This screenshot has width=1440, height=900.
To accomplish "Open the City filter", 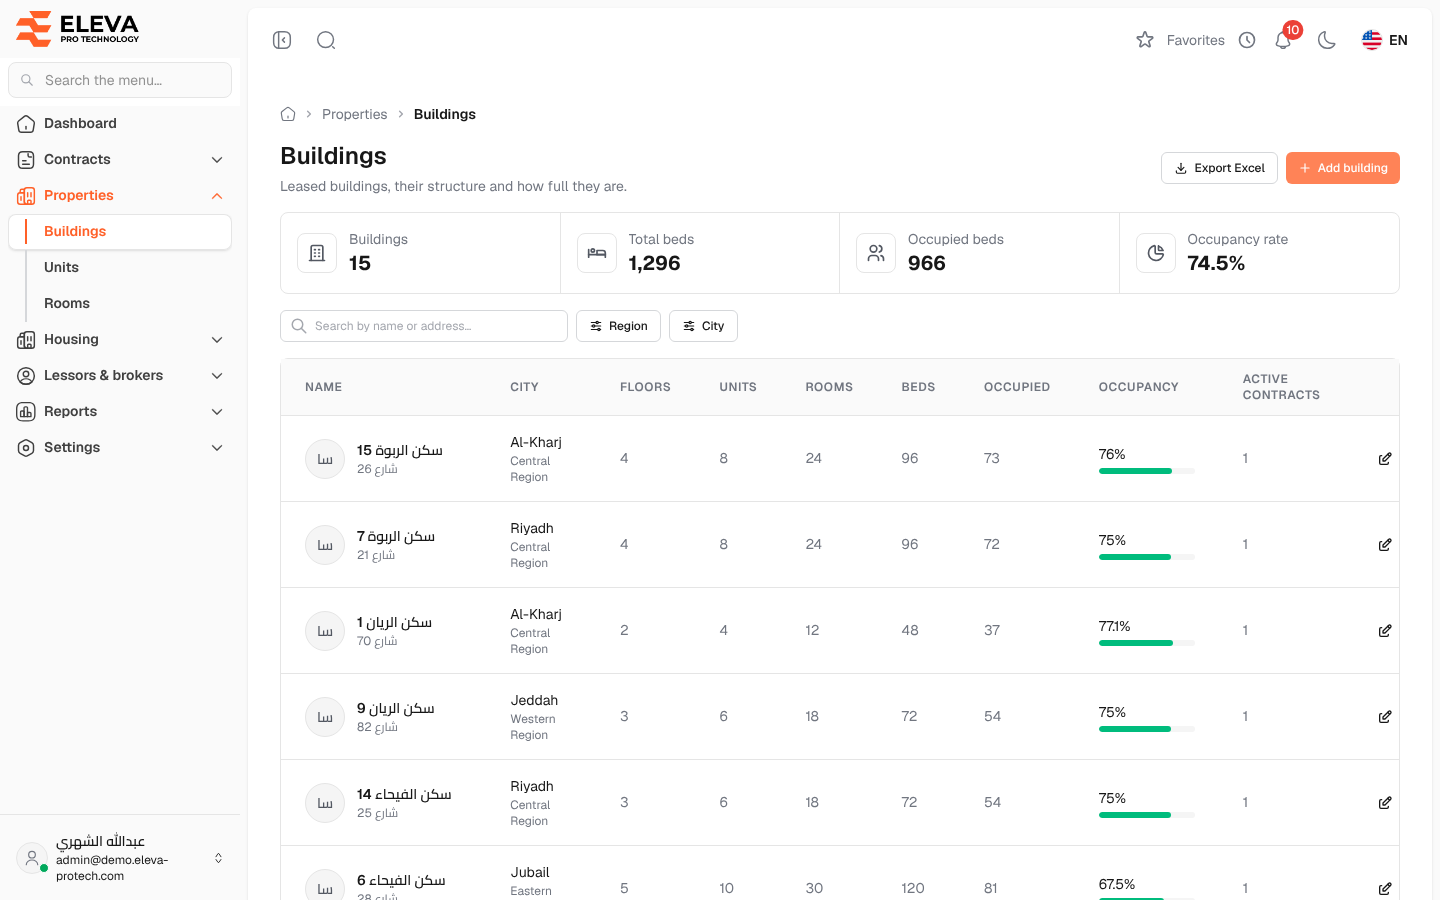I will pyautogui.click(x=703, y=326).
